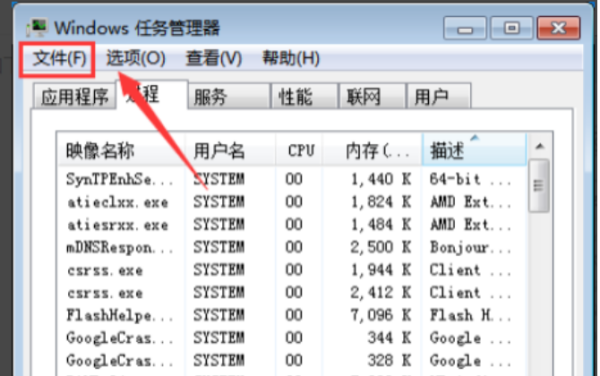The height and width of the screenshot is (376, 600).
Task: Click CPU 00 value in atiesrxx.exe row
Action: pyautogui.click(x=294, y=225)
